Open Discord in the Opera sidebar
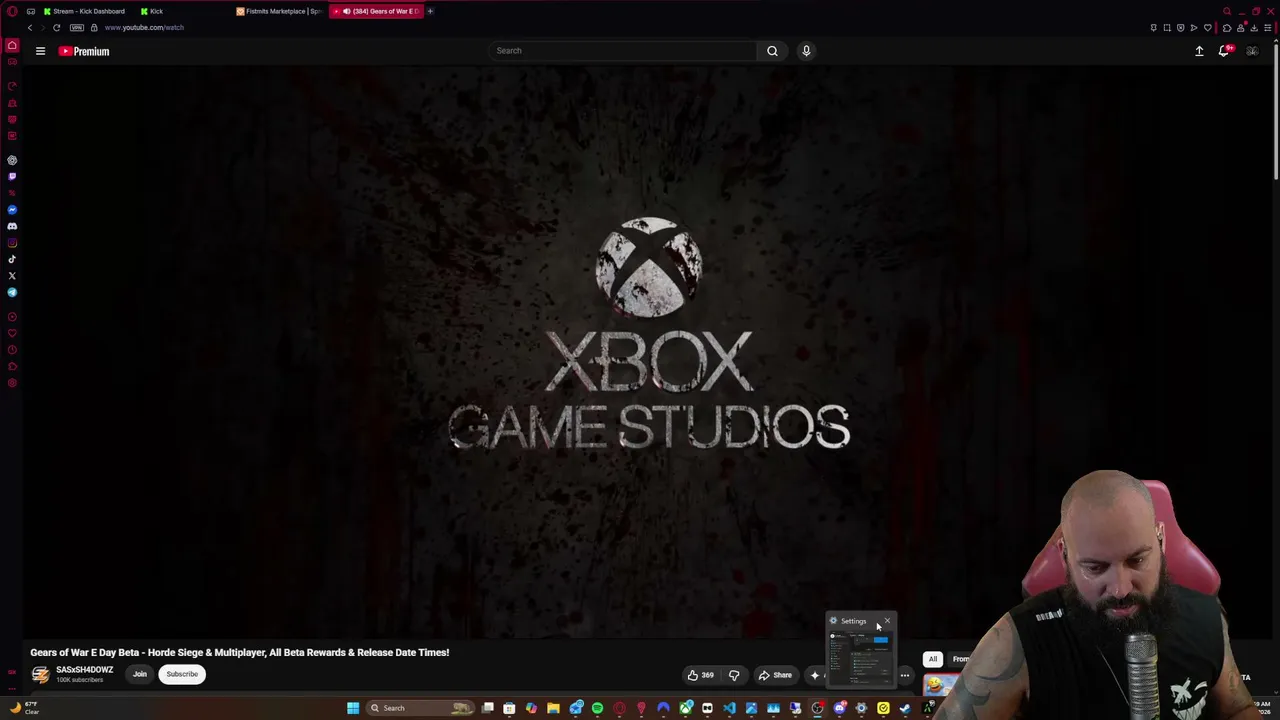1280x720 pixels. coord(12,226)
